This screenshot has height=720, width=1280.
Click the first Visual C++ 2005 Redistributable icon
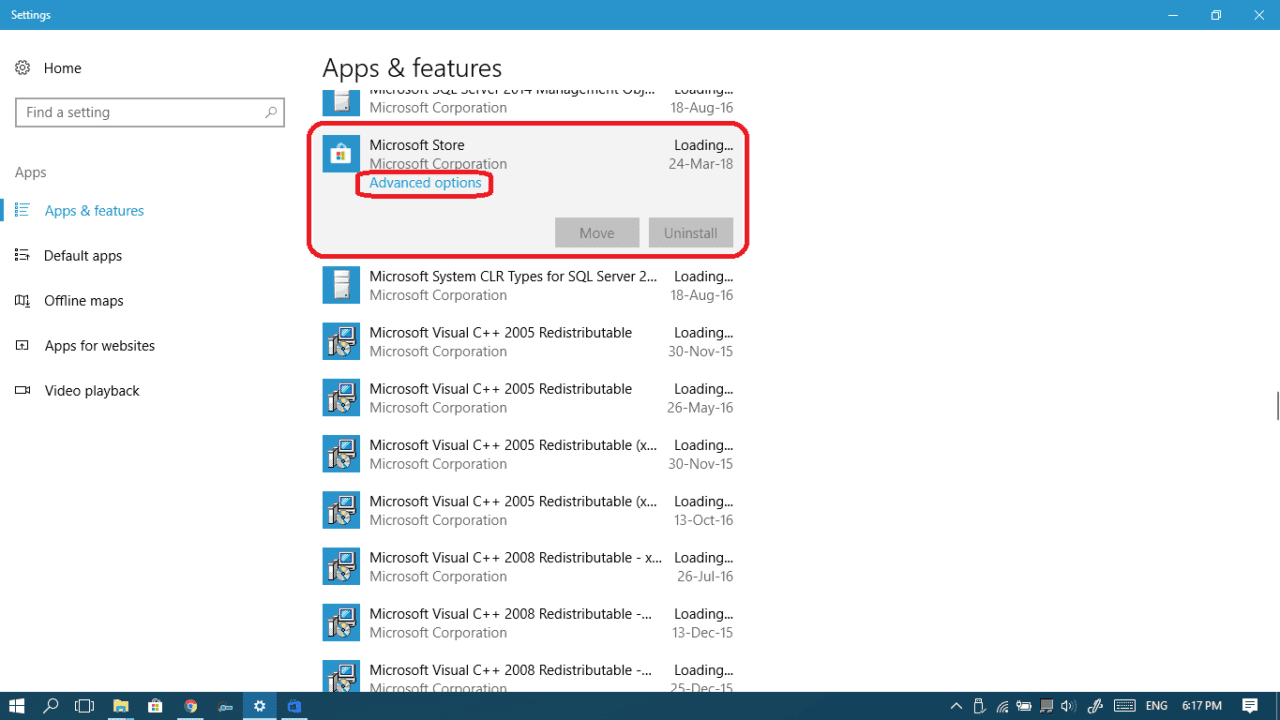tap(340, 340)
